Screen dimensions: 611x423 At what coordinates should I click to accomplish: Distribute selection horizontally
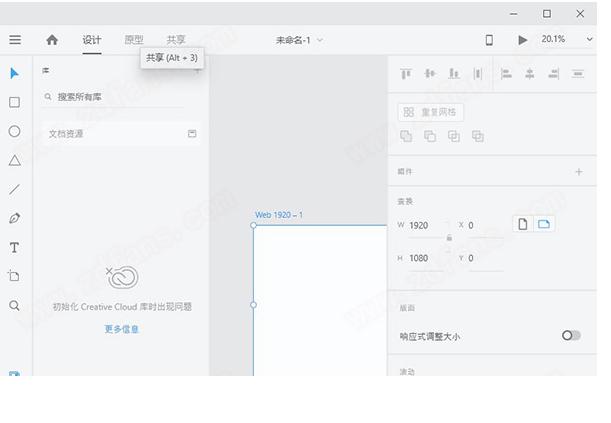pos(577,74)
